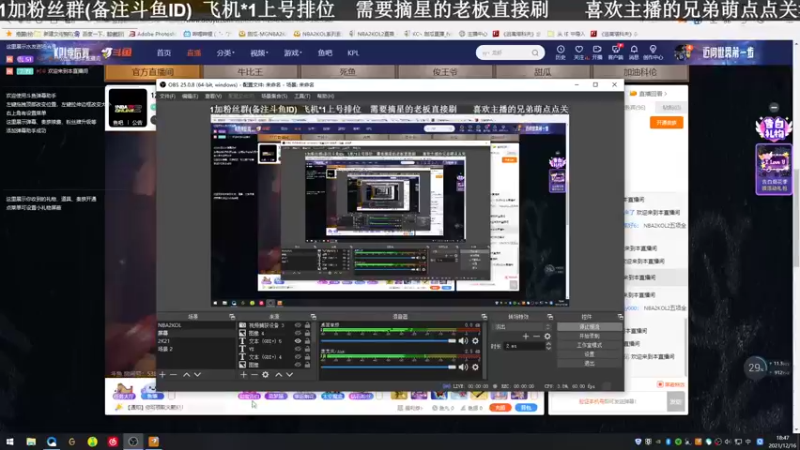Toggle visibility of 图像 4 source

pyautogui.click(x=298, y=333)
